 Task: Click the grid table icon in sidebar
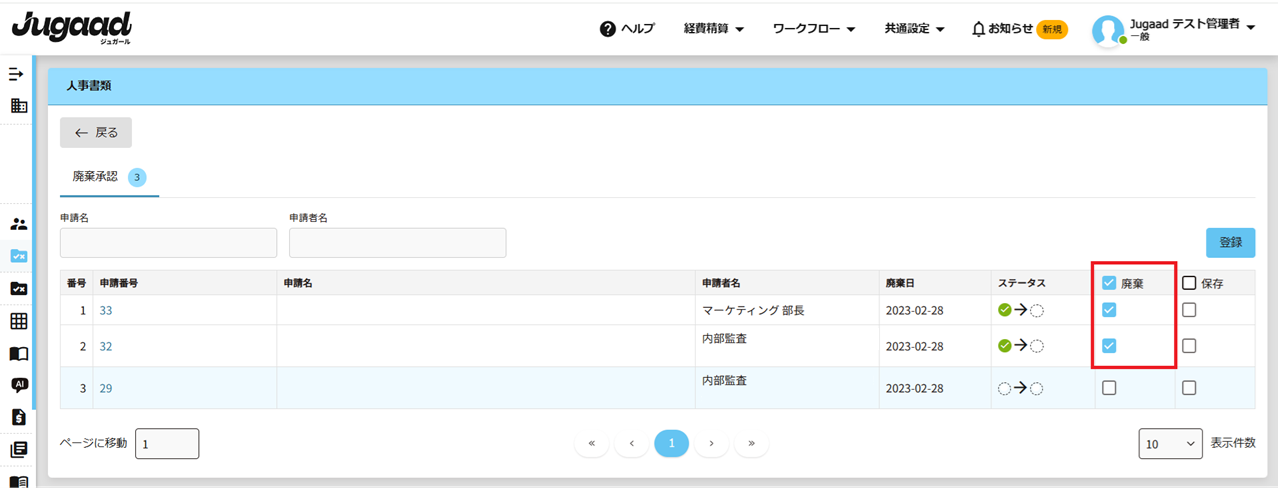coord(18,321)
